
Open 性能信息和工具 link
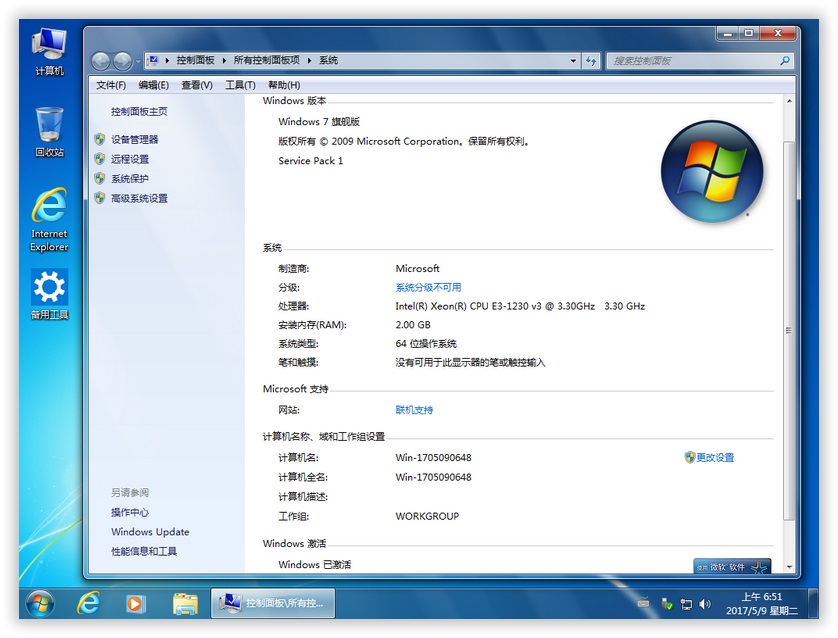(144, 551)
